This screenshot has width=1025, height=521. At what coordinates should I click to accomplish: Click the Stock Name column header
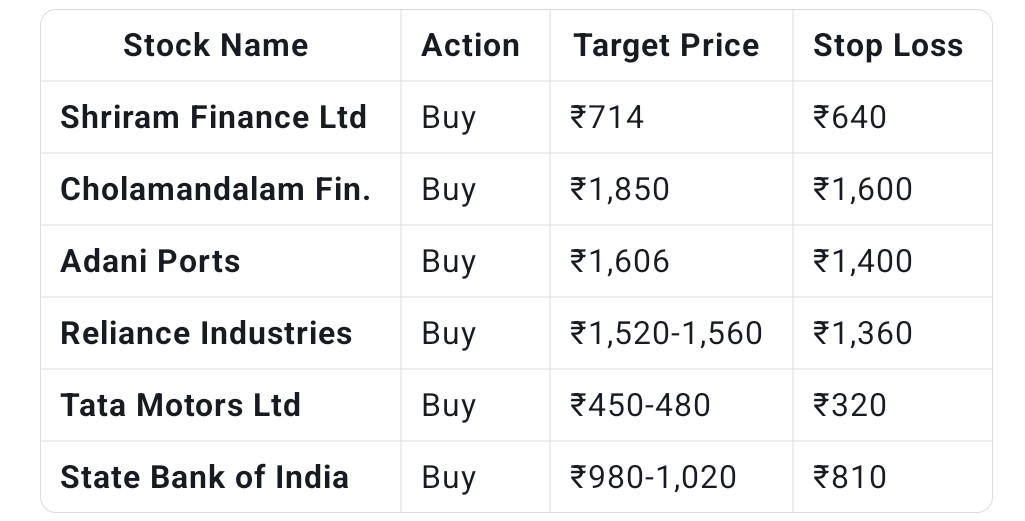[x=215, y=45]
